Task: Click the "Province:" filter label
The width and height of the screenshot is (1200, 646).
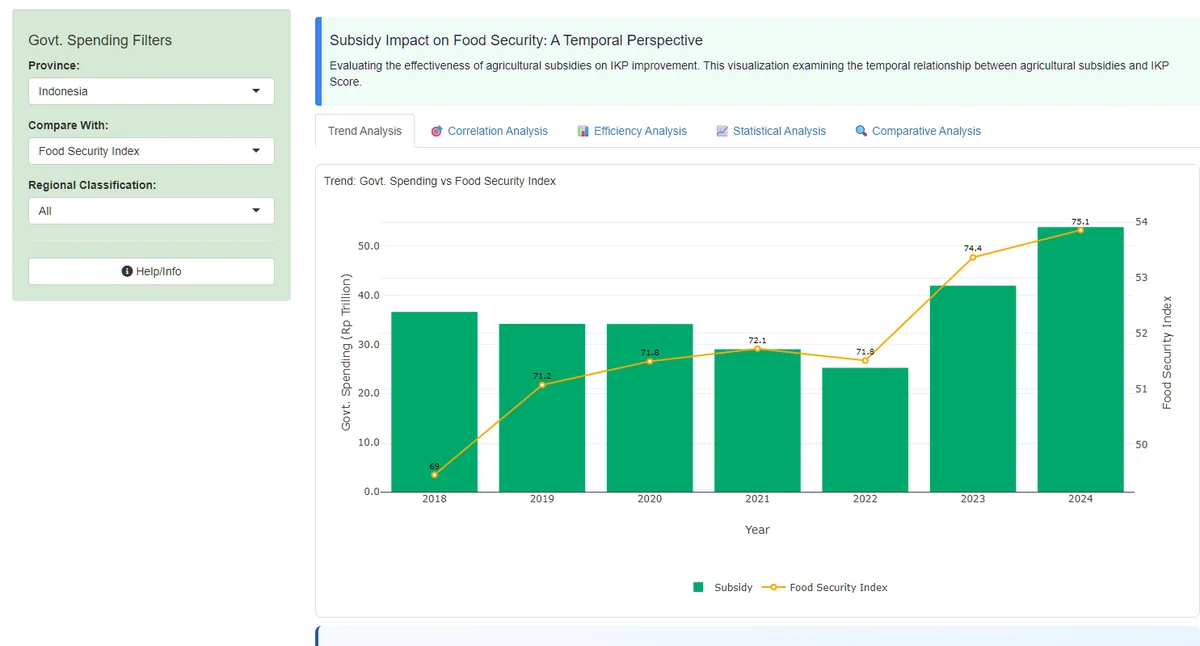Action: [54, 66]
